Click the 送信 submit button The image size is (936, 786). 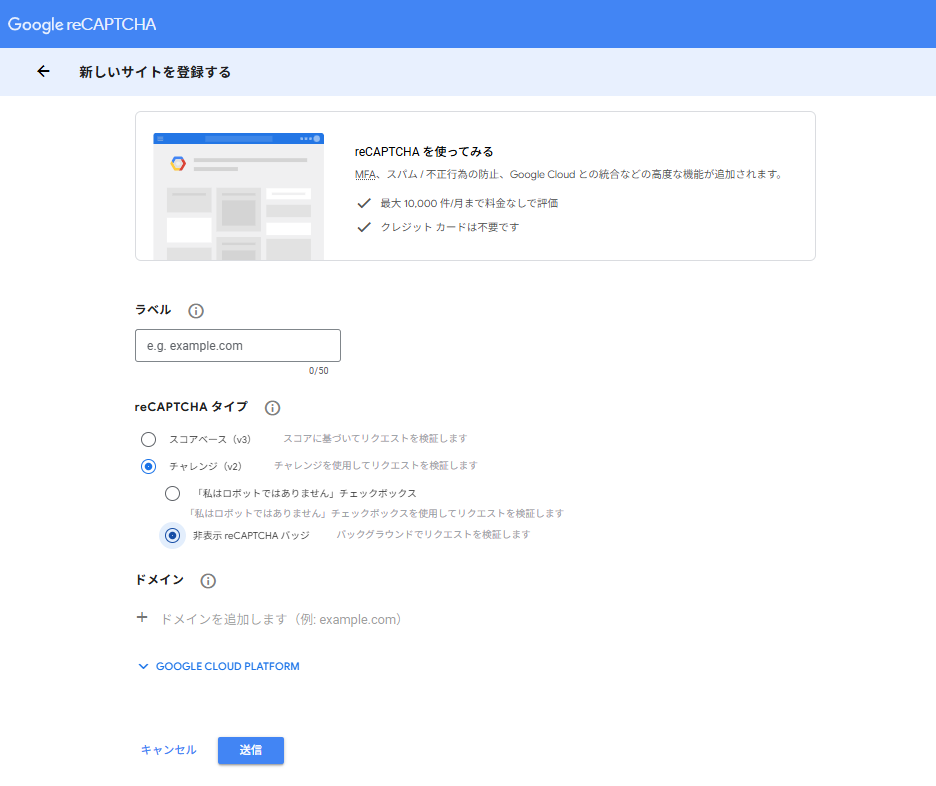coord(251,750)
